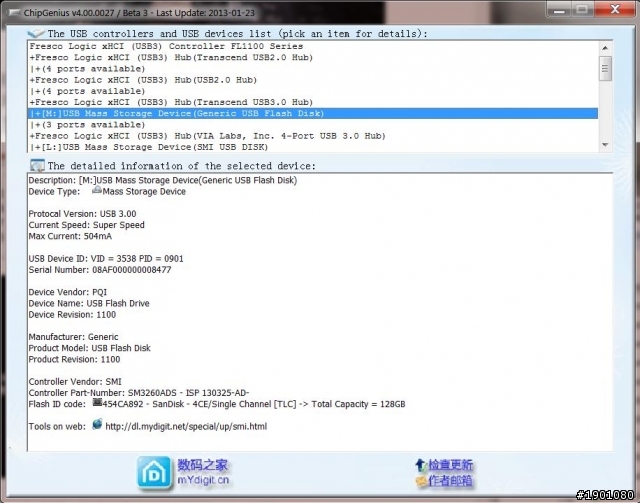Click the Controller Vendor: SMI line
The height and width of the screenshot is (503, 640).
pyautogui.click(x=75, y=382)
